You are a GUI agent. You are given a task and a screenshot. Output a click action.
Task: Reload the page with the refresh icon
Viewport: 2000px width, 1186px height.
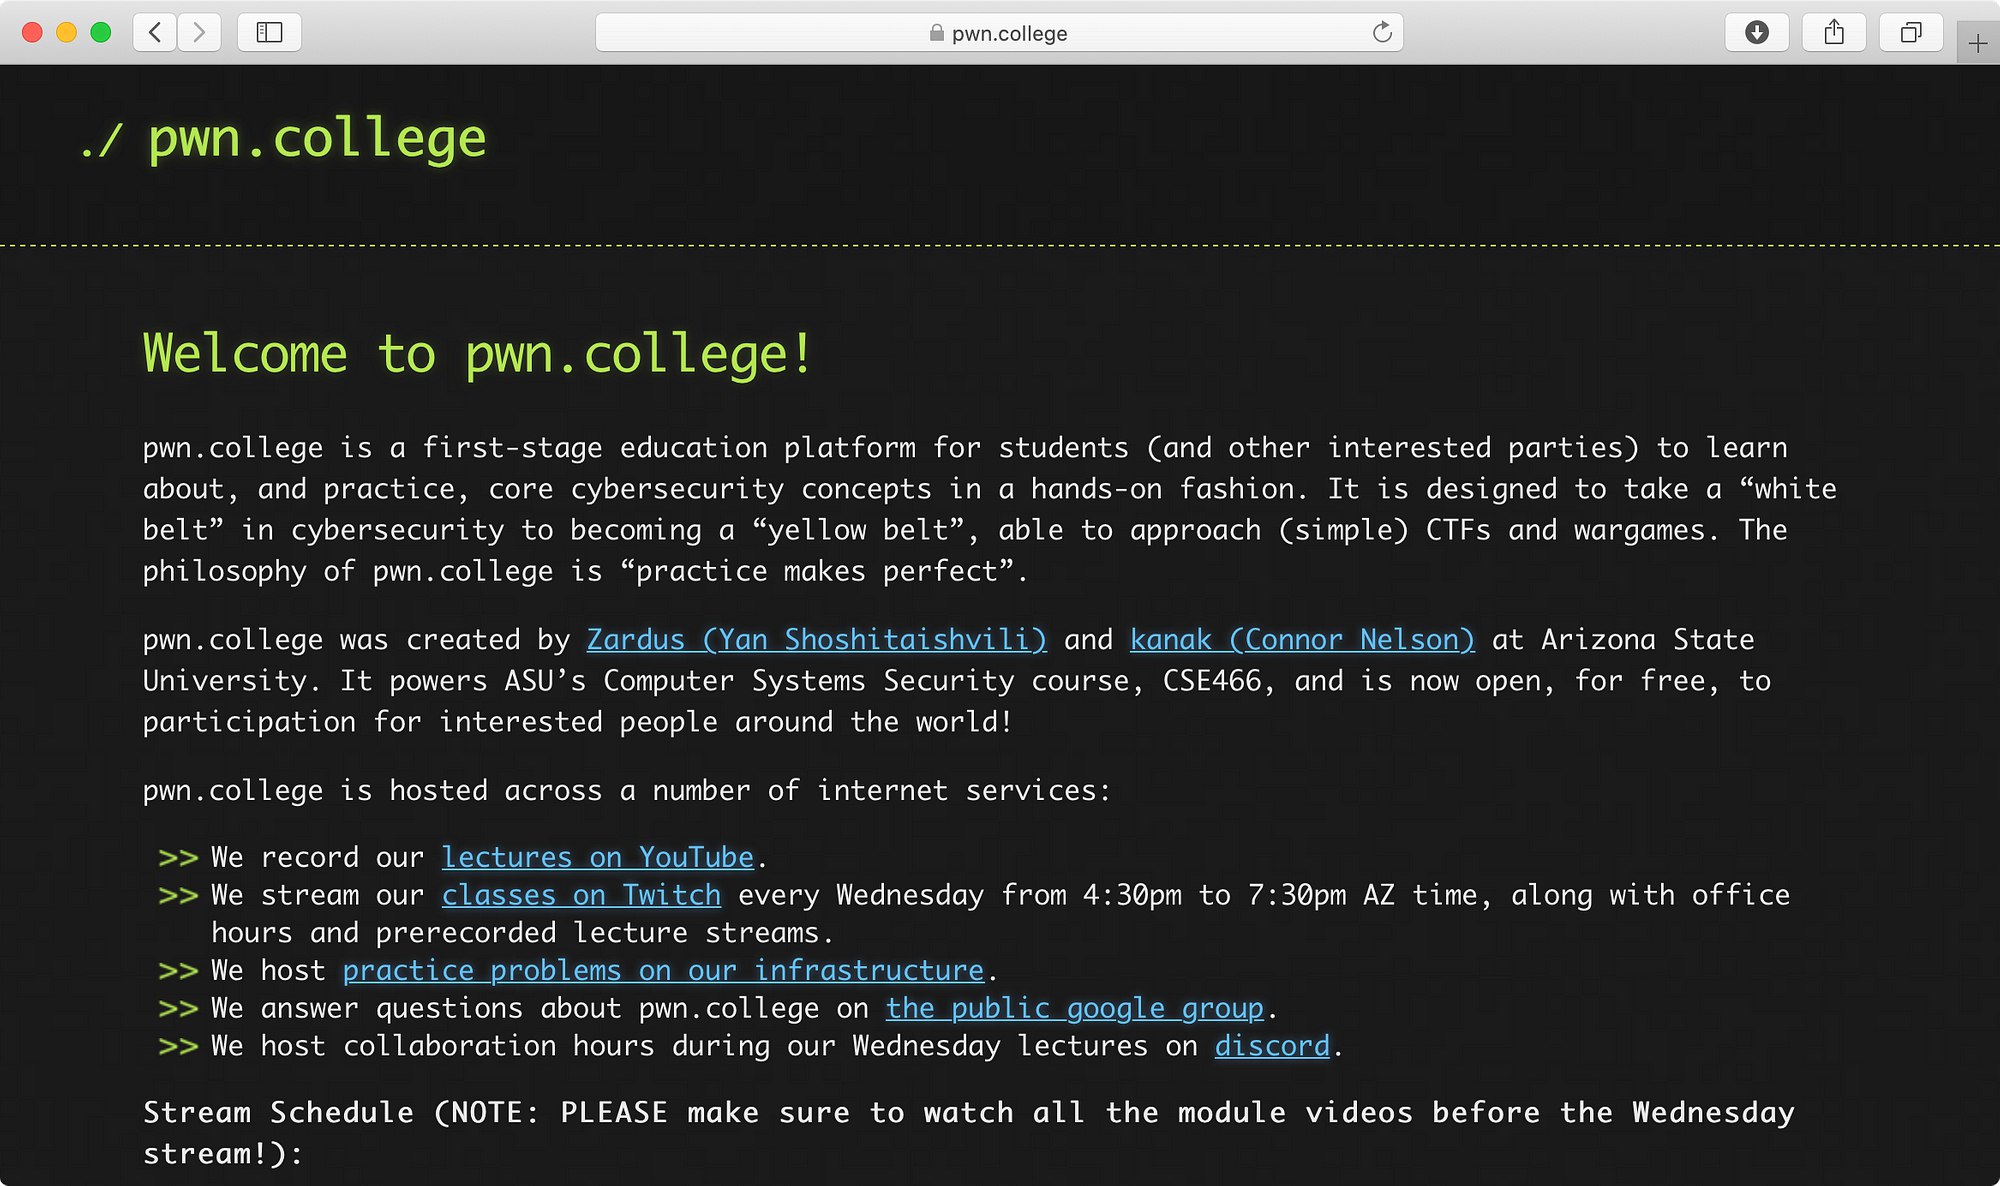(1382, 33)
